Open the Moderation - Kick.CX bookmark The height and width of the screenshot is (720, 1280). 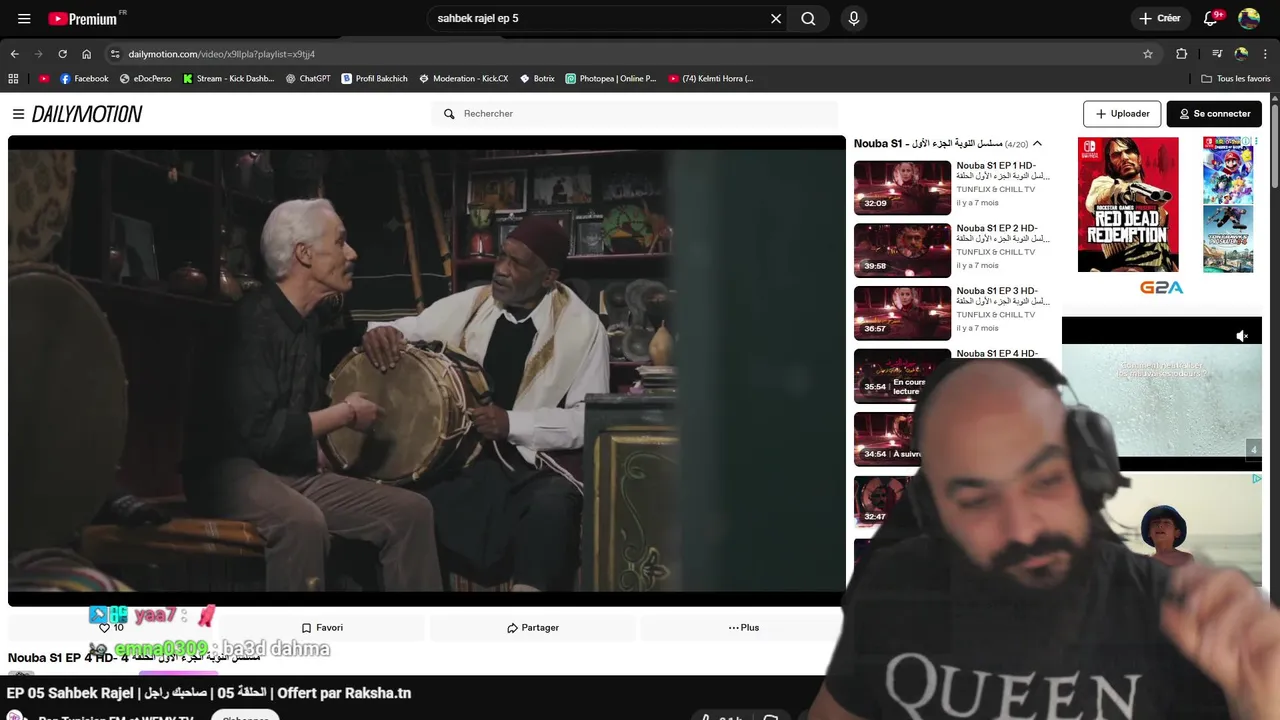pos(464,78)
